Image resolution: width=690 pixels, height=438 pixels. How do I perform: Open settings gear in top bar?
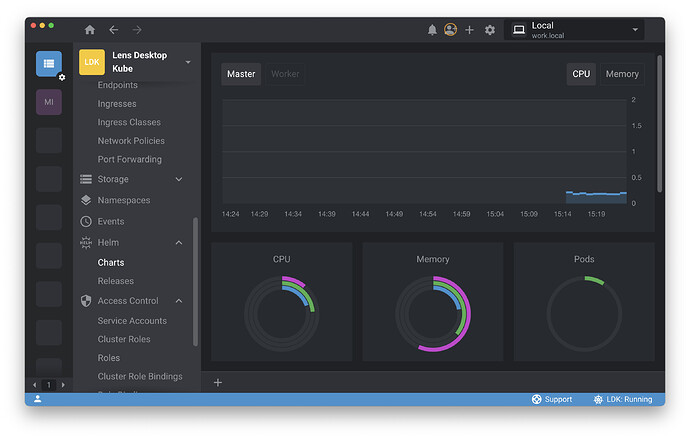490,30
